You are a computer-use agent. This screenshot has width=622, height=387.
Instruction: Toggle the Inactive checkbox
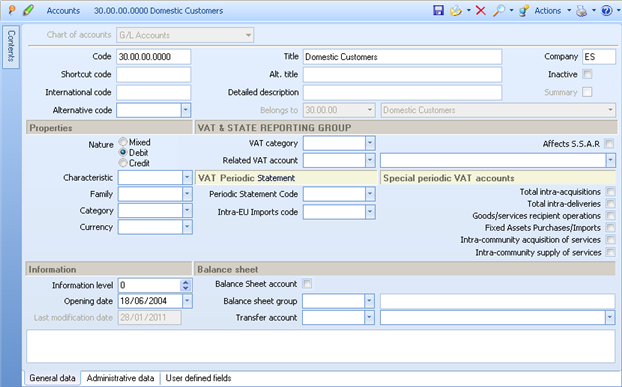coord(587,74)
